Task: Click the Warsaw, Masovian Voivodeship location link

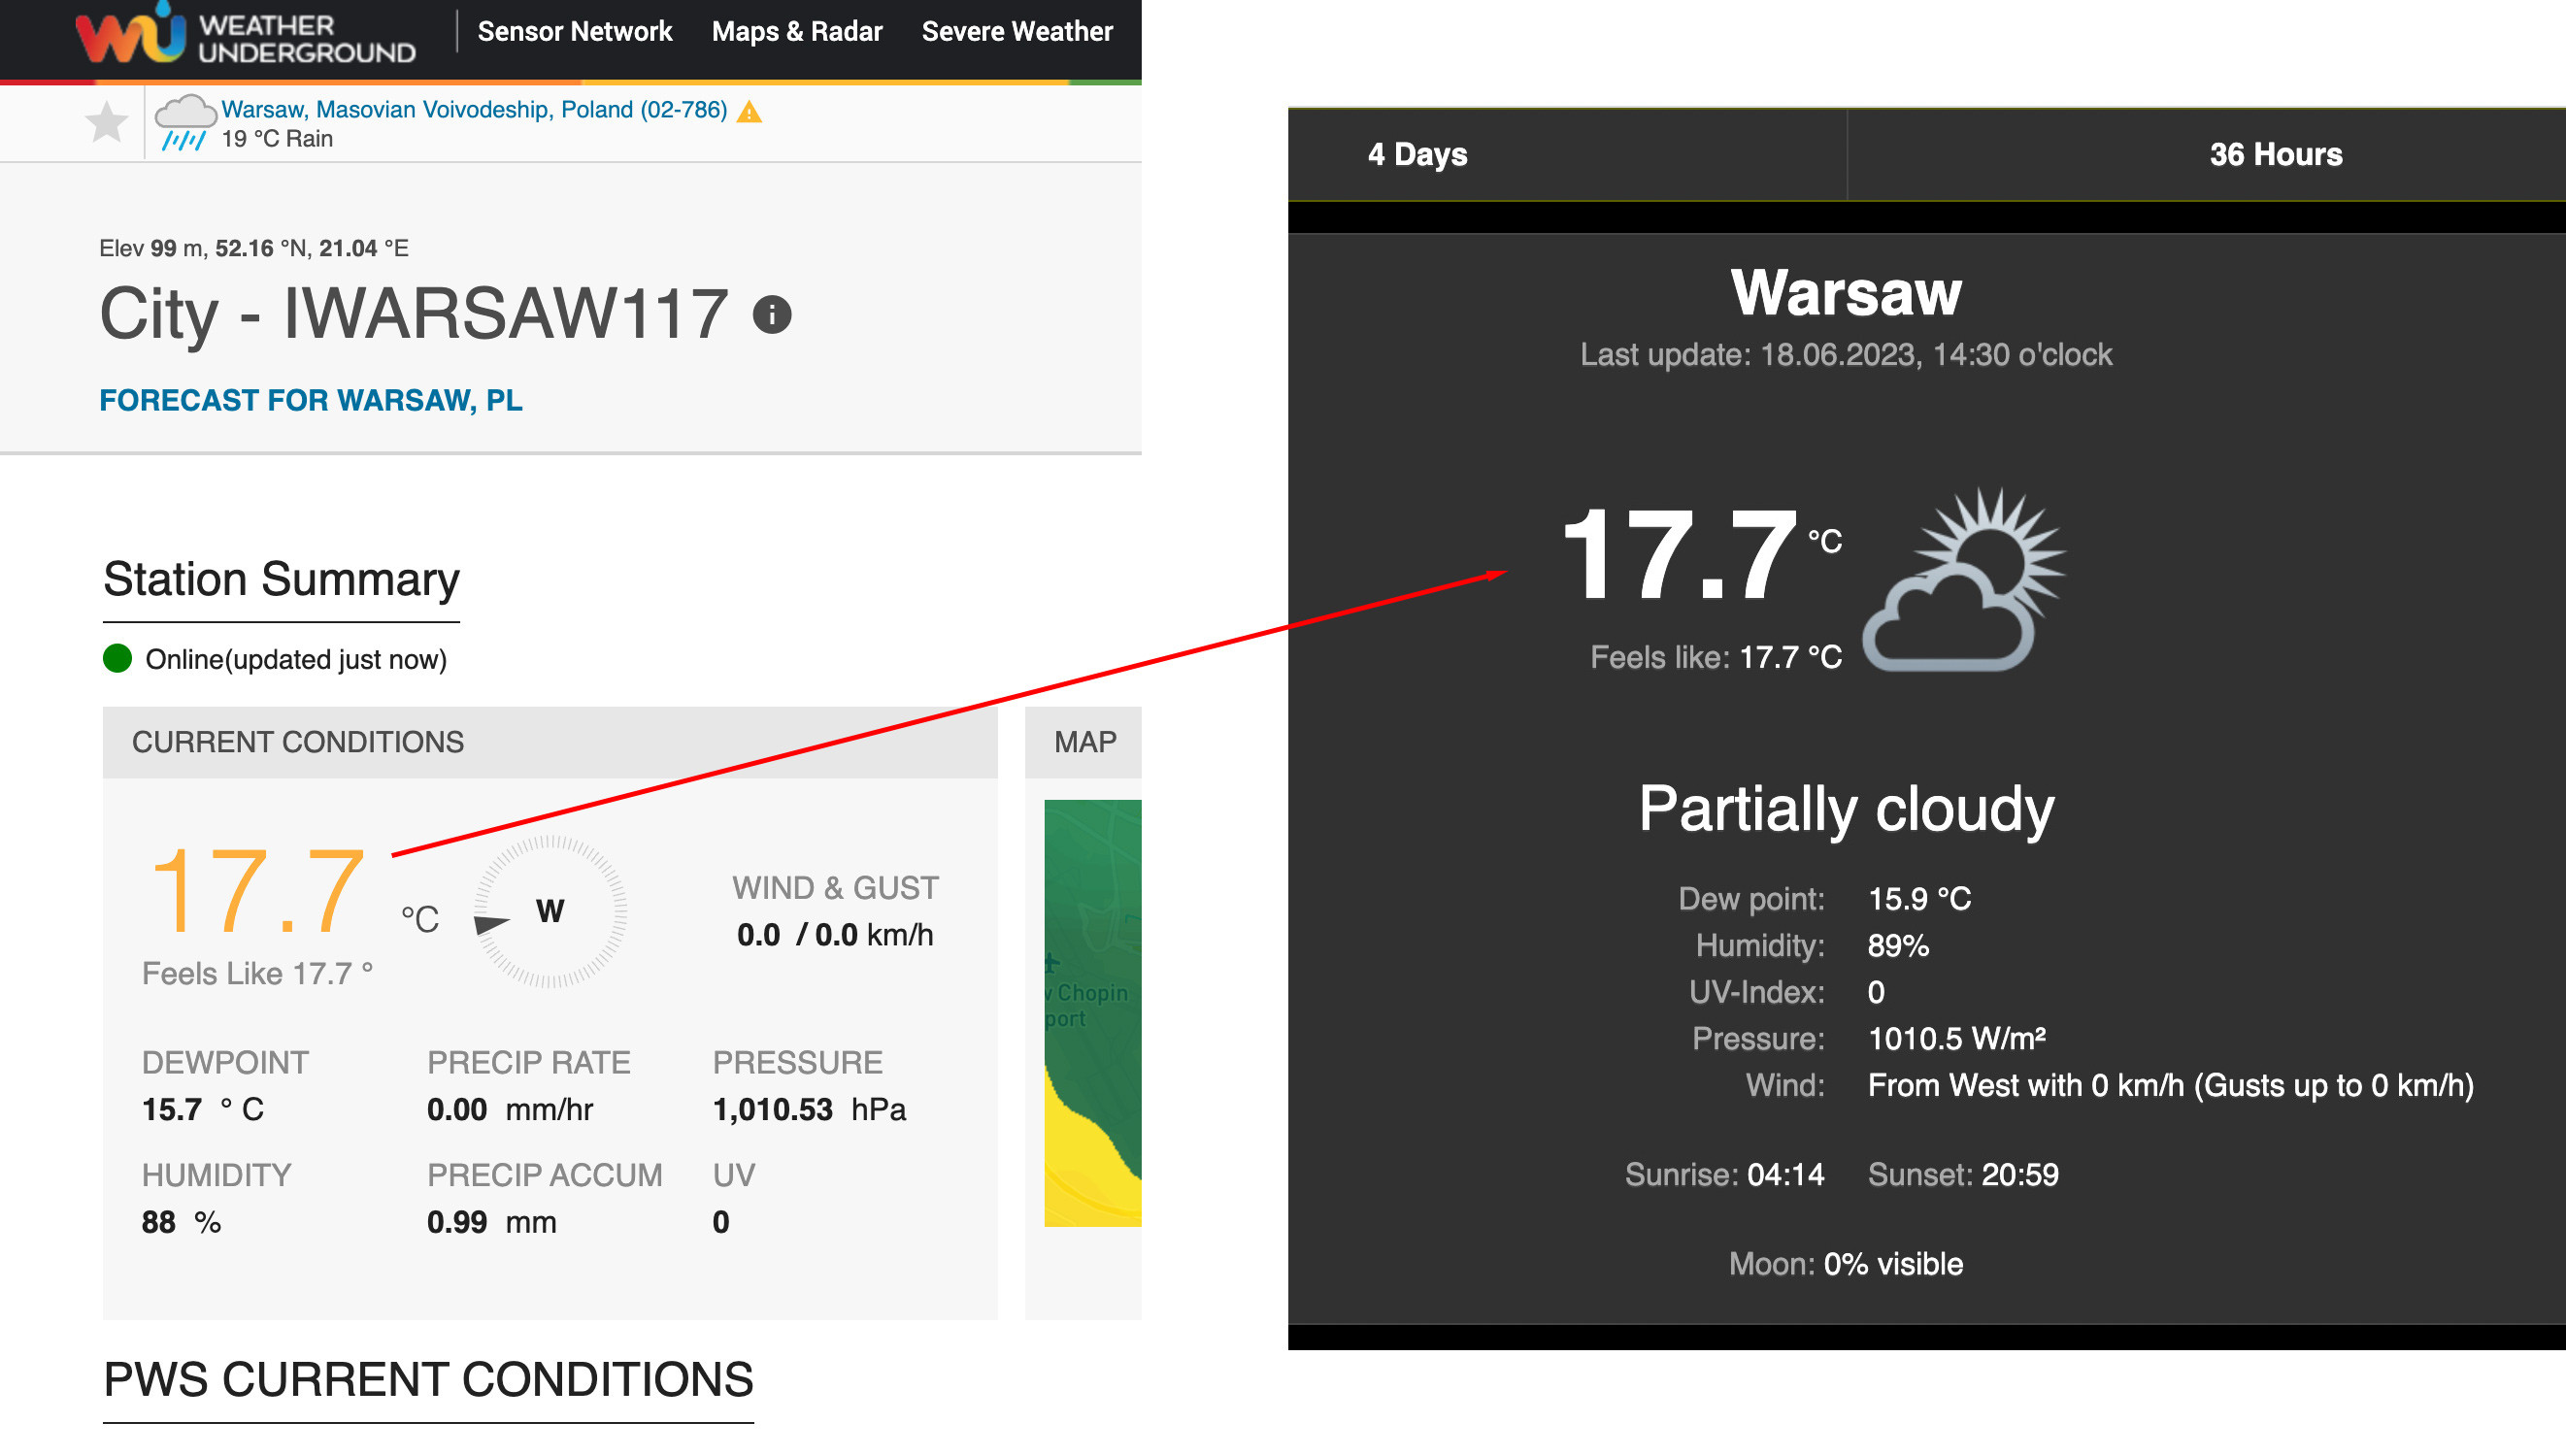Action: click(x=474, y=109)
